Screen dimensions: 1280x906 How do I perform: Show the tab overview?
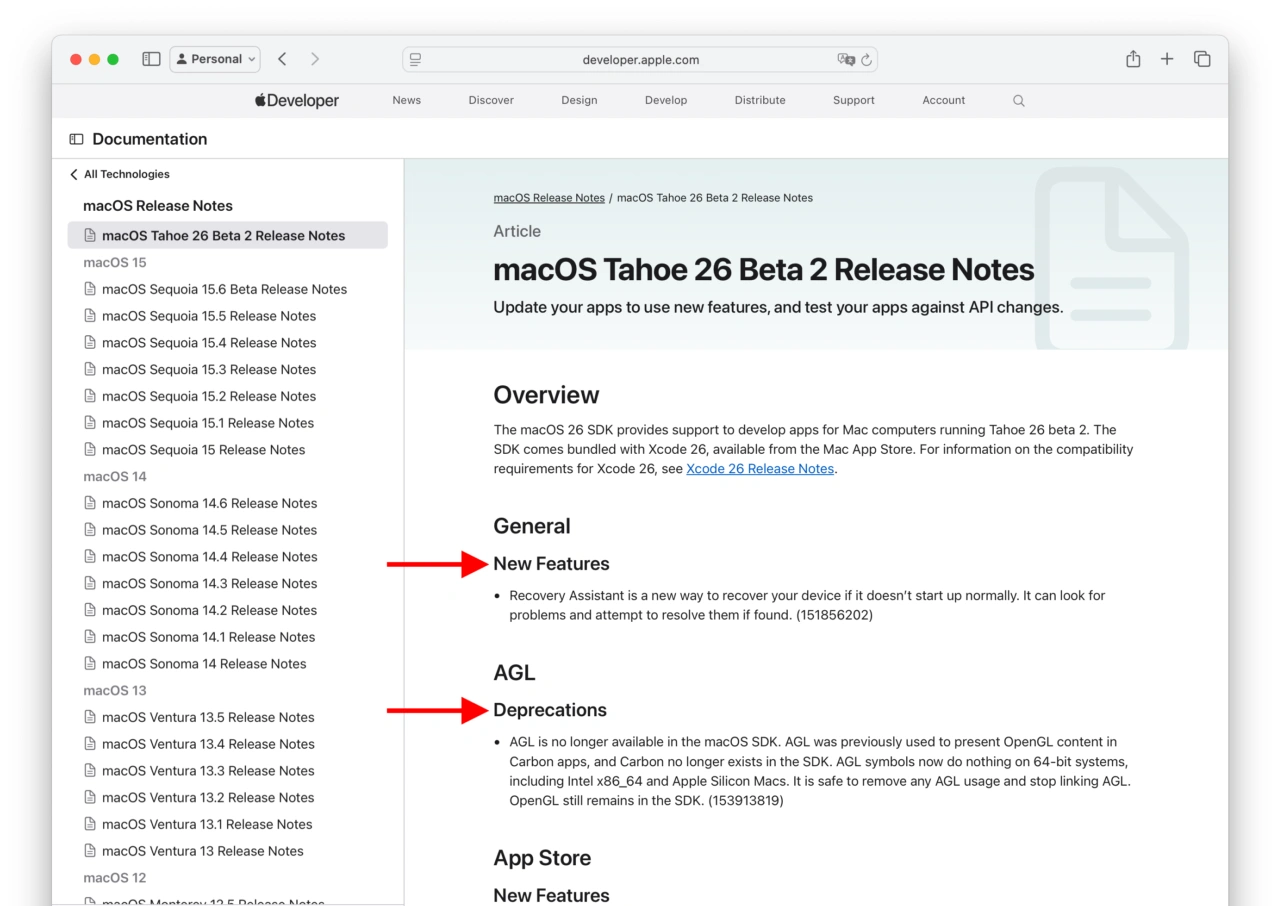(x=1202, y=59)
